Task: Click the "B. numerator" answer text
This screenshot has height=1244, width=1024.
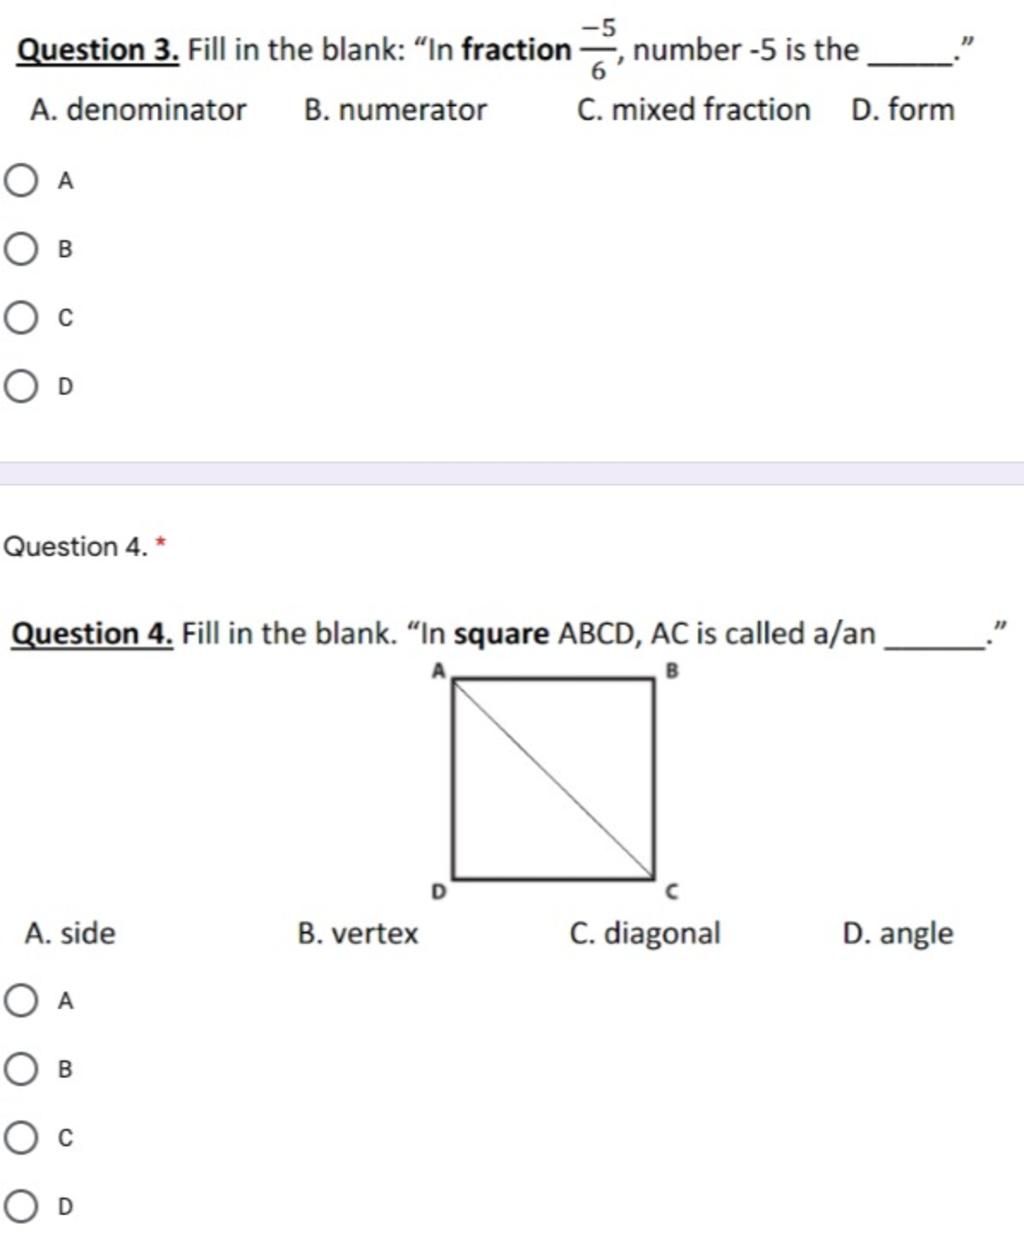Action: (x=395, y=110)
